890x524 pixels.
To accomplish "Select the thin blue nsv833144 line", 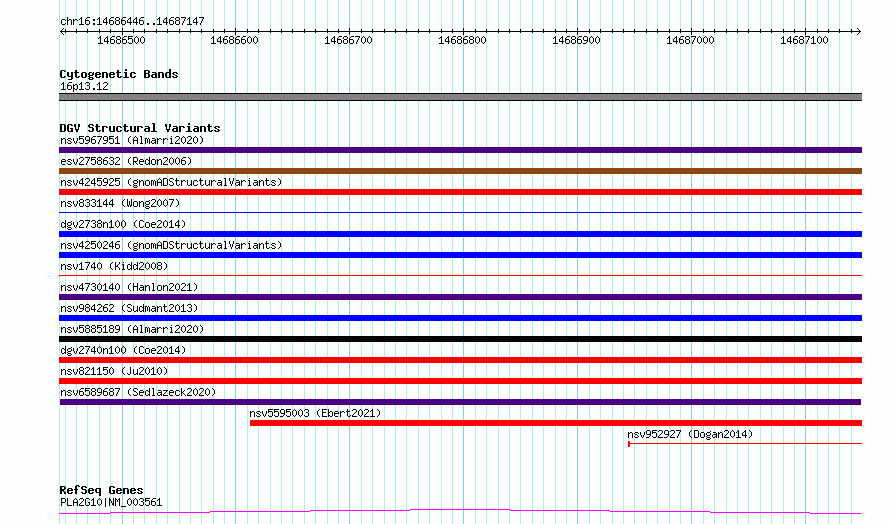I will point(460,212).
